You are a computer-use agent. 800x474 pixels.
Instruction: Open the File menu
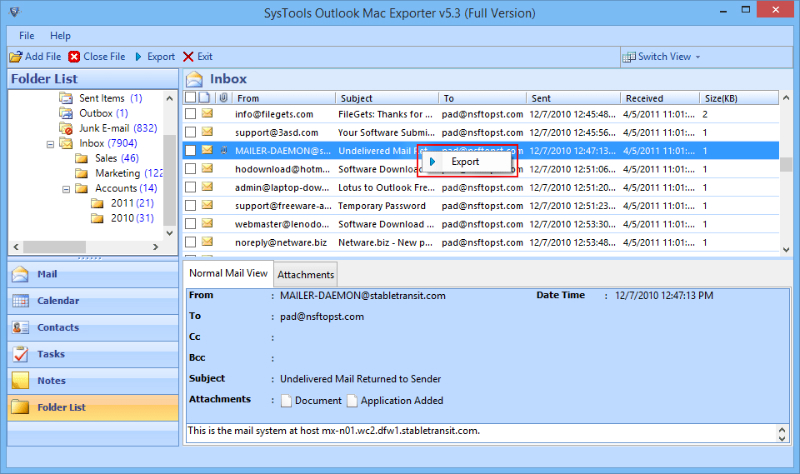click(27, 36)
